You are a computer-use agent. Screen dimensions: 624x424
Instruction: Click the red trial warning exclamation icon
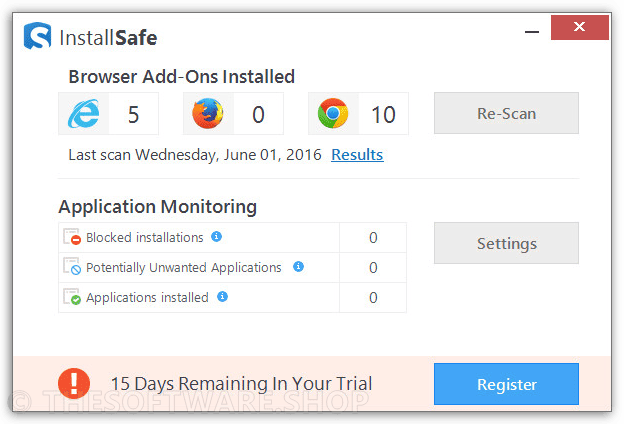pos(74,383)
